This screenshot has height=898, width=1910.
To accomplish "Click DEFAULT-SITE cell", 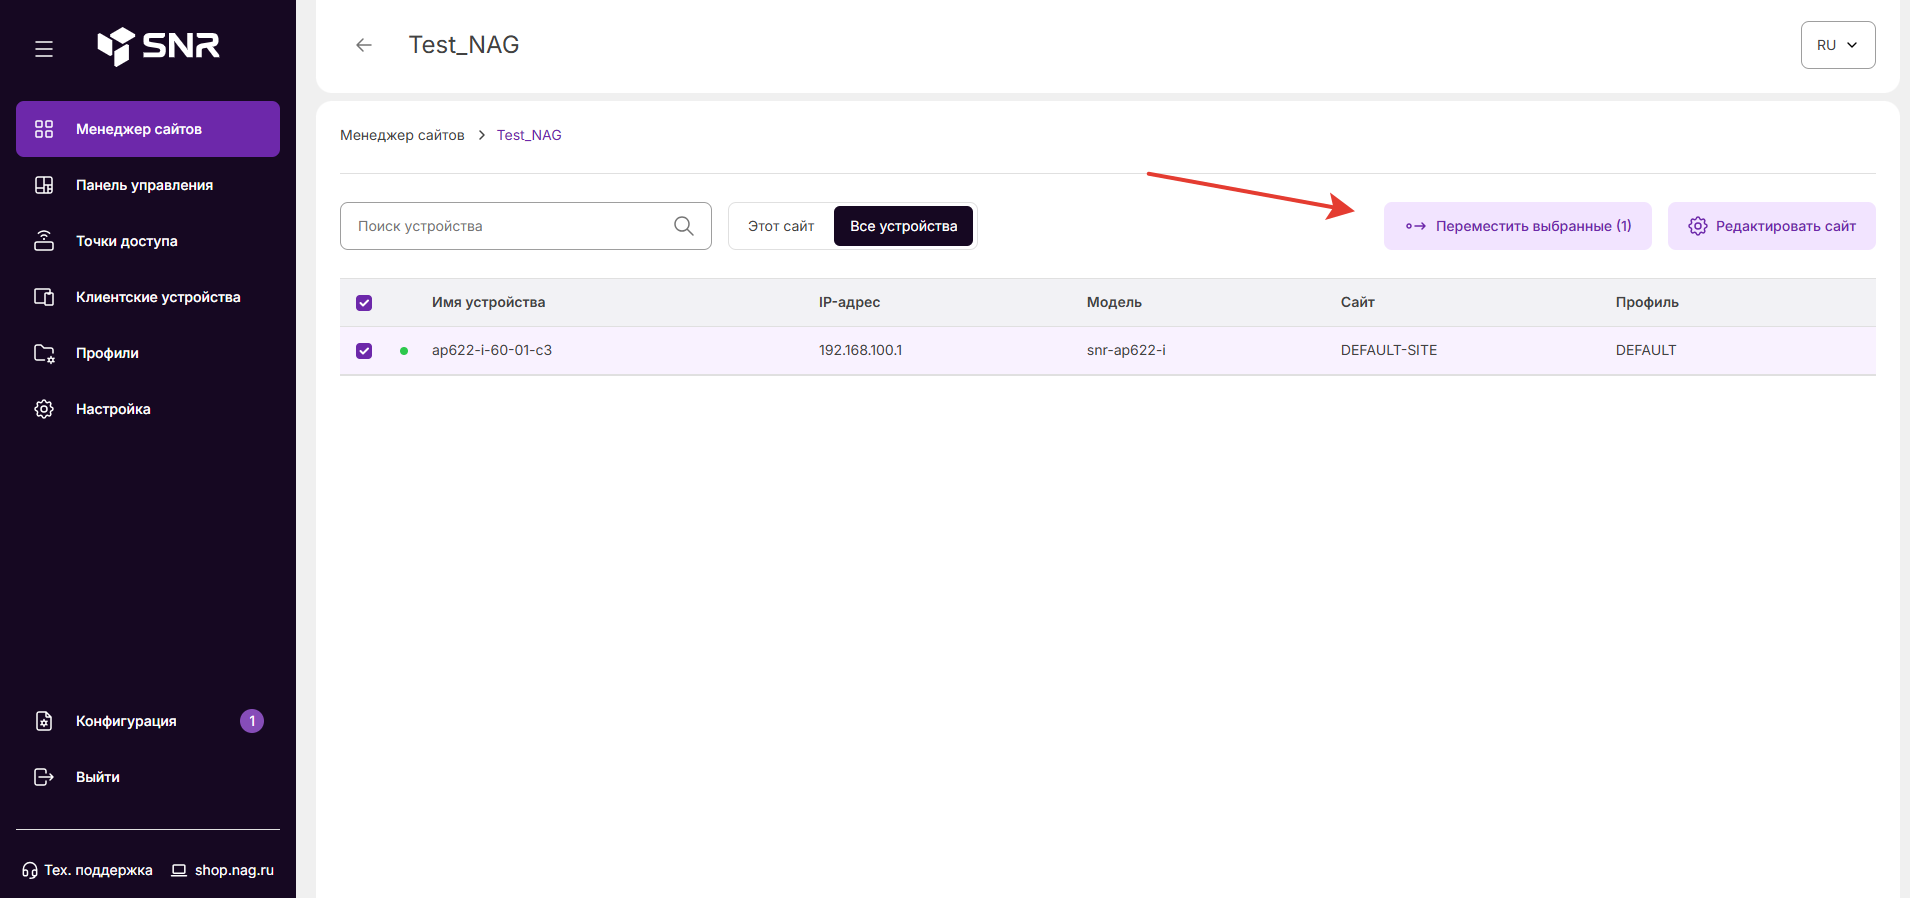I will coord(1389,351).
